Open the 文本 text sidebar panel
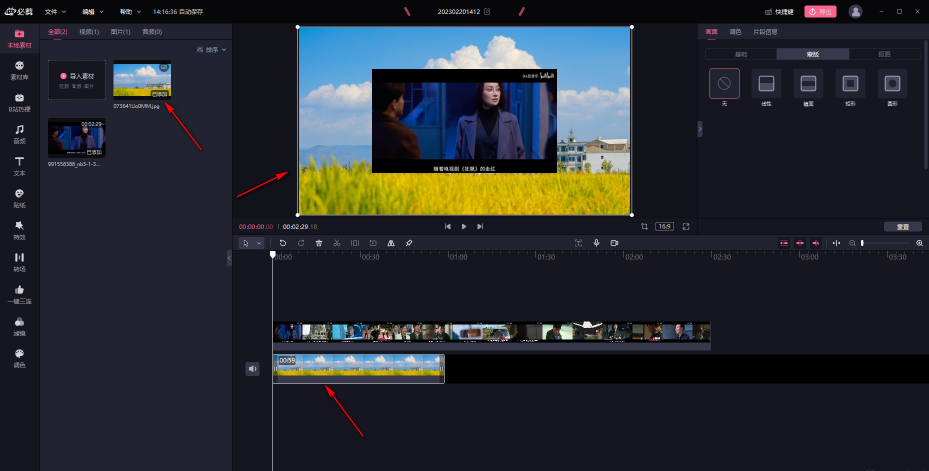Screen dimensions: 929x471 [x=19, y=164]
